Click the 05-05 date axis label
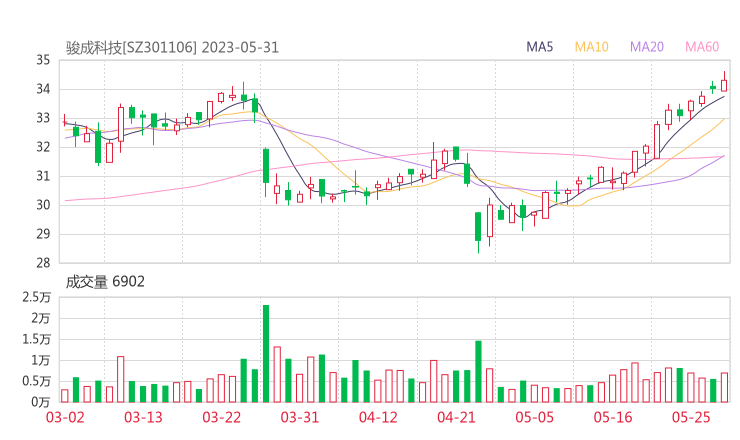 pos(535,417)
